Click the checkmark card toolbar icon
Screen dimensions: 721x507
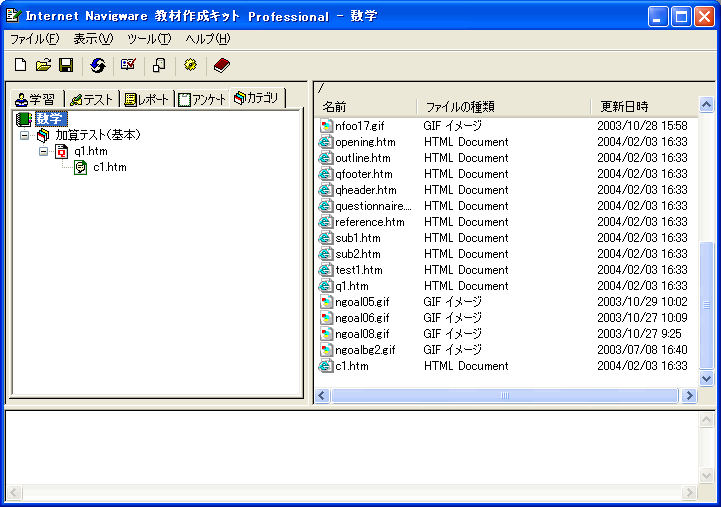click(128, 64)
